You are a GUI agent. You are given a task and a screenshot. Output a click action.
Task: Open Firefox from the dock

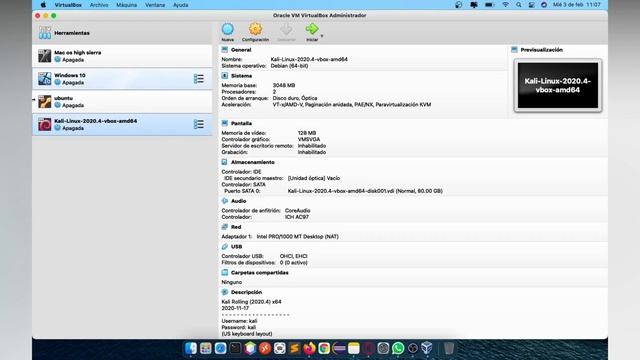point(309,348)
